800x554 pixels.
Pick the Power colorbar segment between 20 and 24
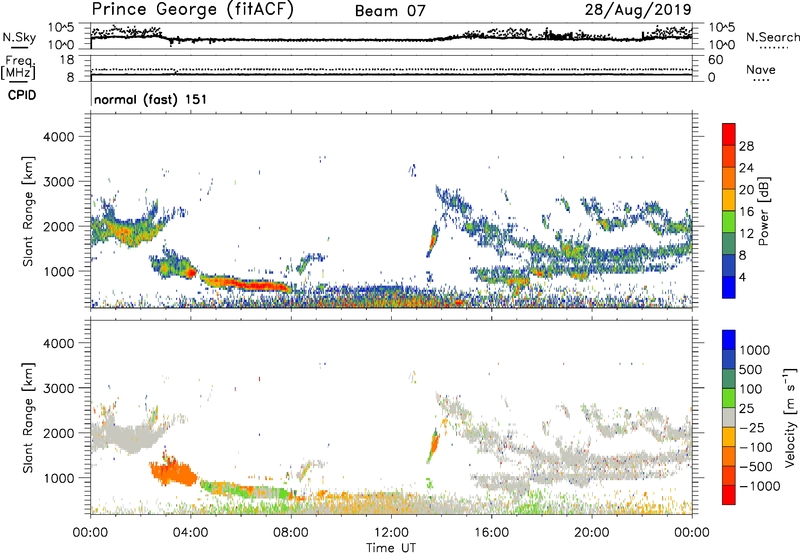click(x=729, y=178)
